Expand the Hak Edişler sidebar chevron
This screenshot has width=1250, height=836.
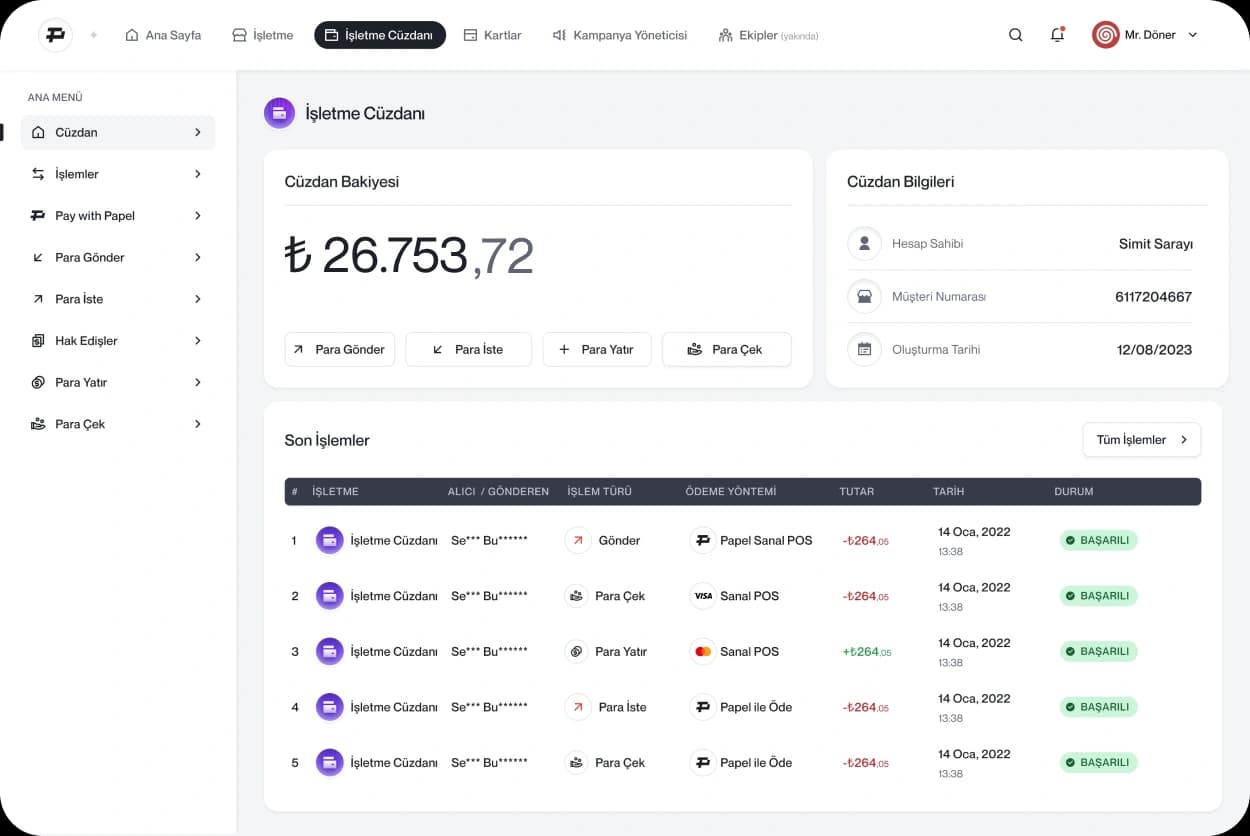click(198, 341)
